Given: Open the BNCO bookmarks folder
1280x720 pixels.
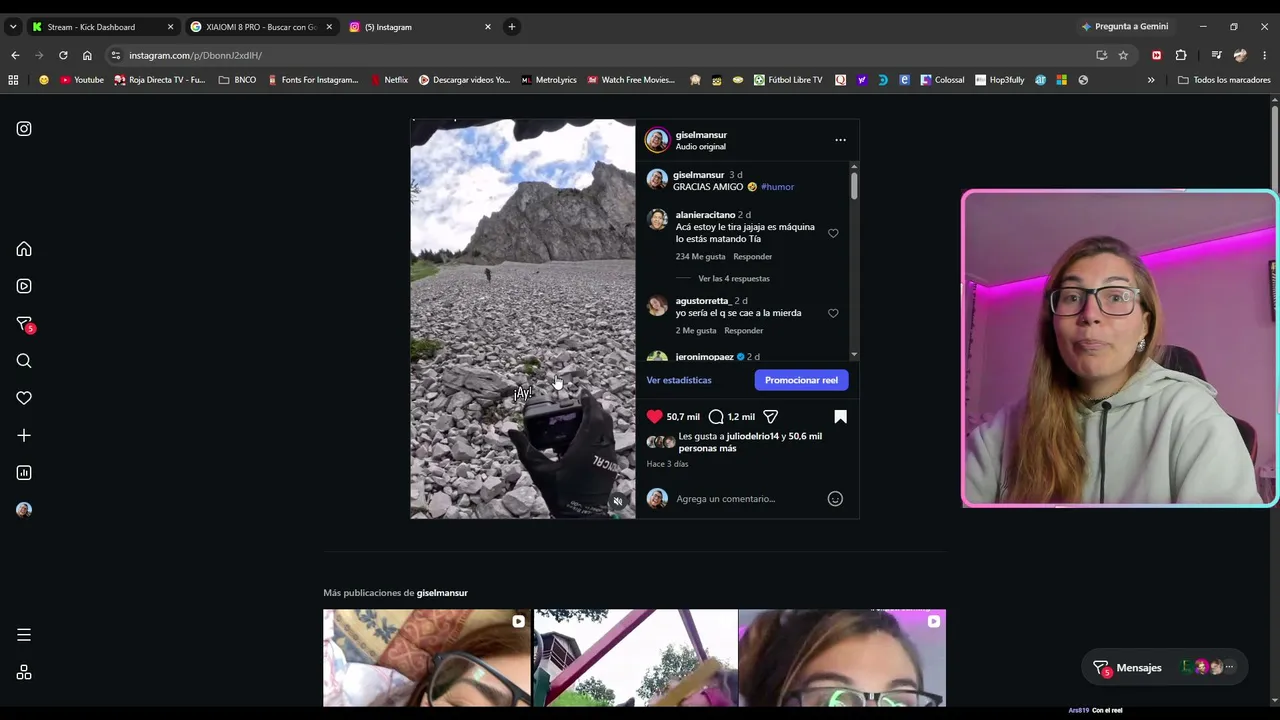Looking at the screenshot, I should (237, 80).
